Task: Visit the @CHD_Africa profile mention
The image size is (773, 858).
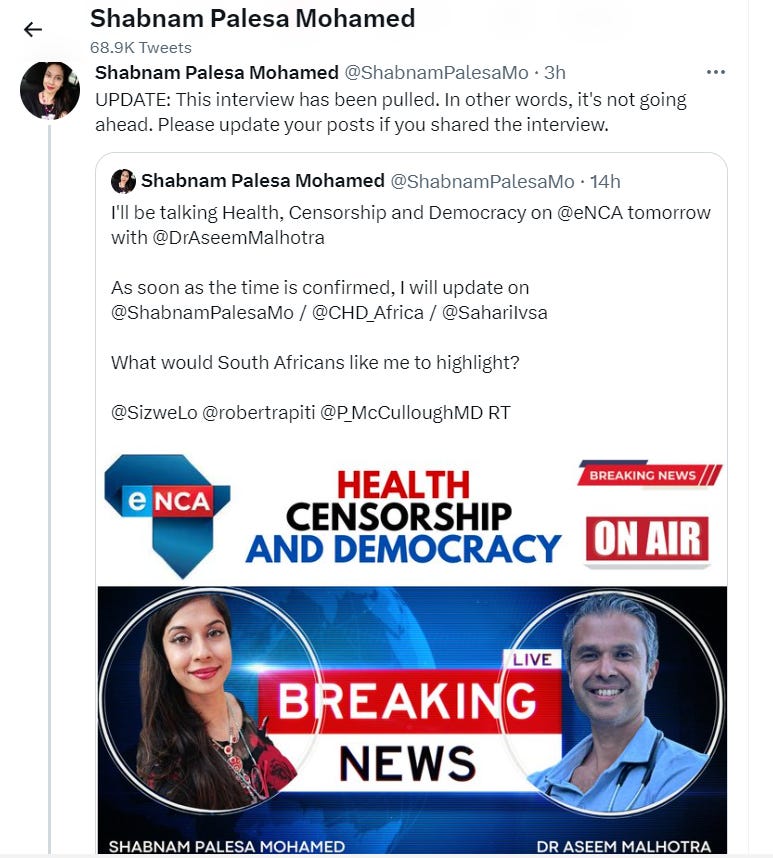Action: [368, 312]
